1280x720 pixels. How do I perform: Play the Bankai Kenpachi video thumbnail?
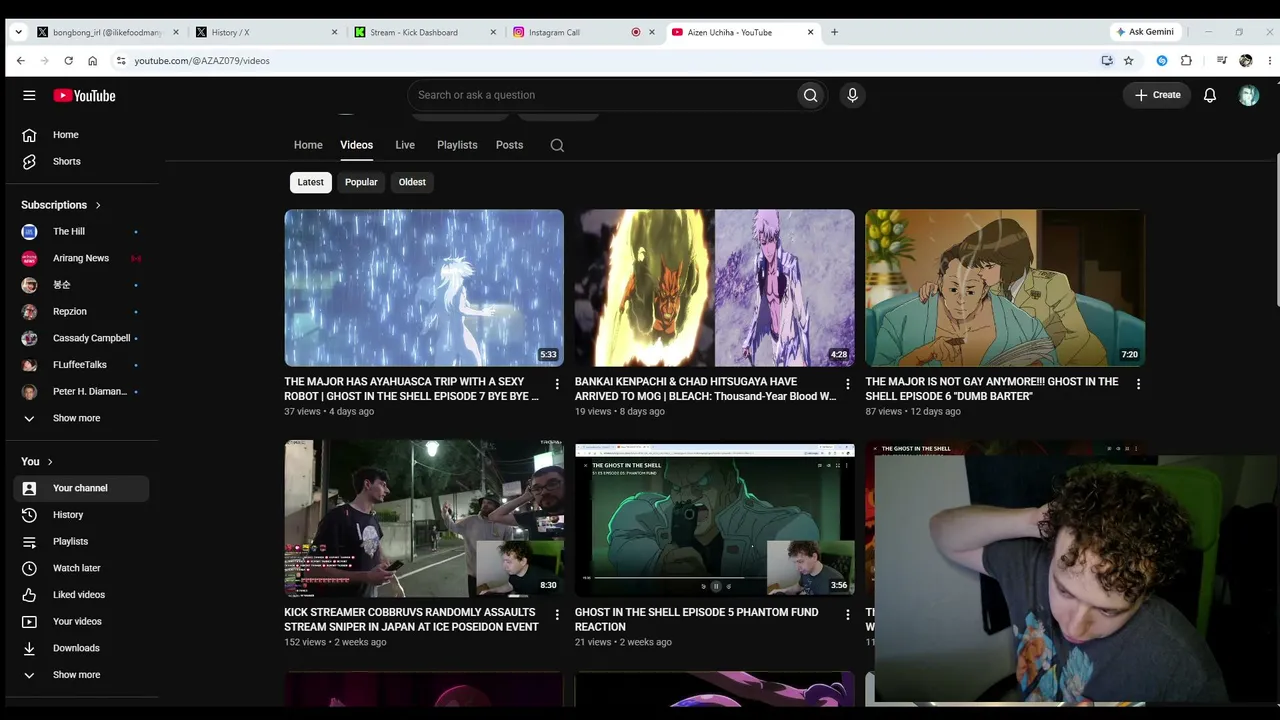(x=715, y=288)
